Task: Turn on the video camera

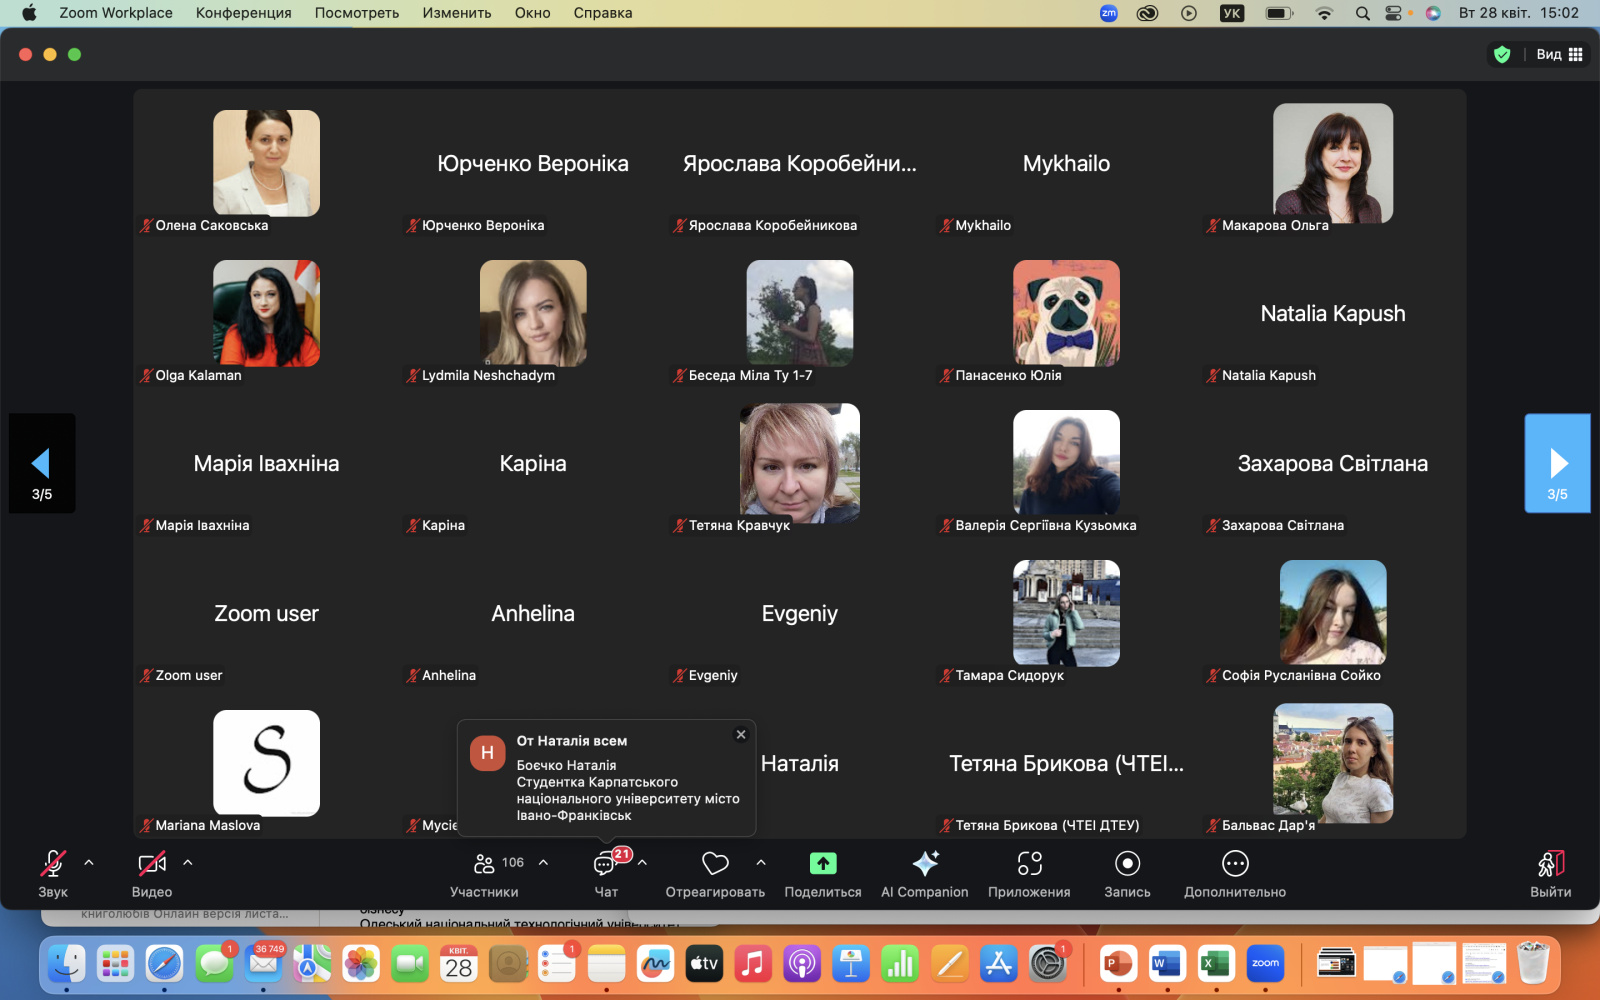Action: tap(152, 864)
